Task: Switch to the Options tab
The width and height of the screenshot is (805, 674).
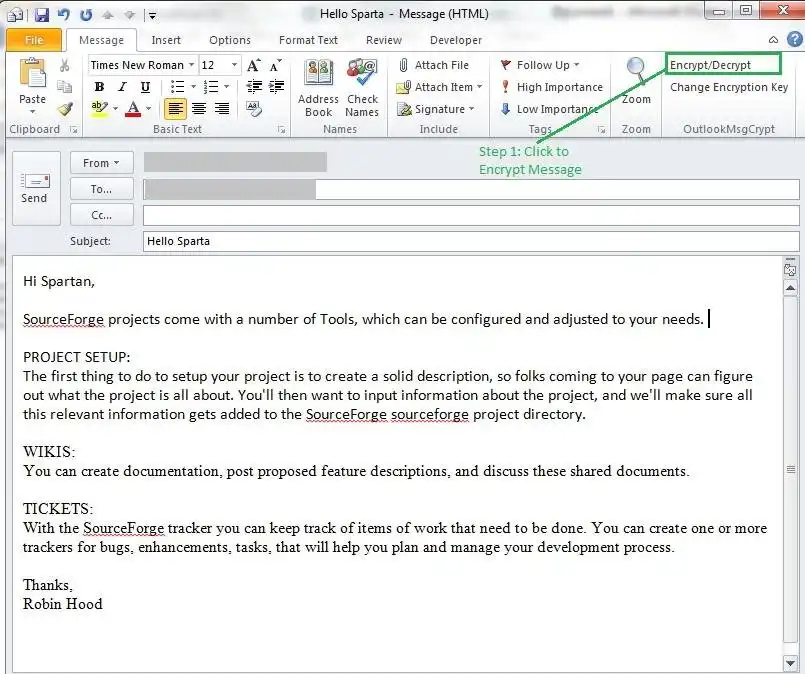Action: pos(229,40)
